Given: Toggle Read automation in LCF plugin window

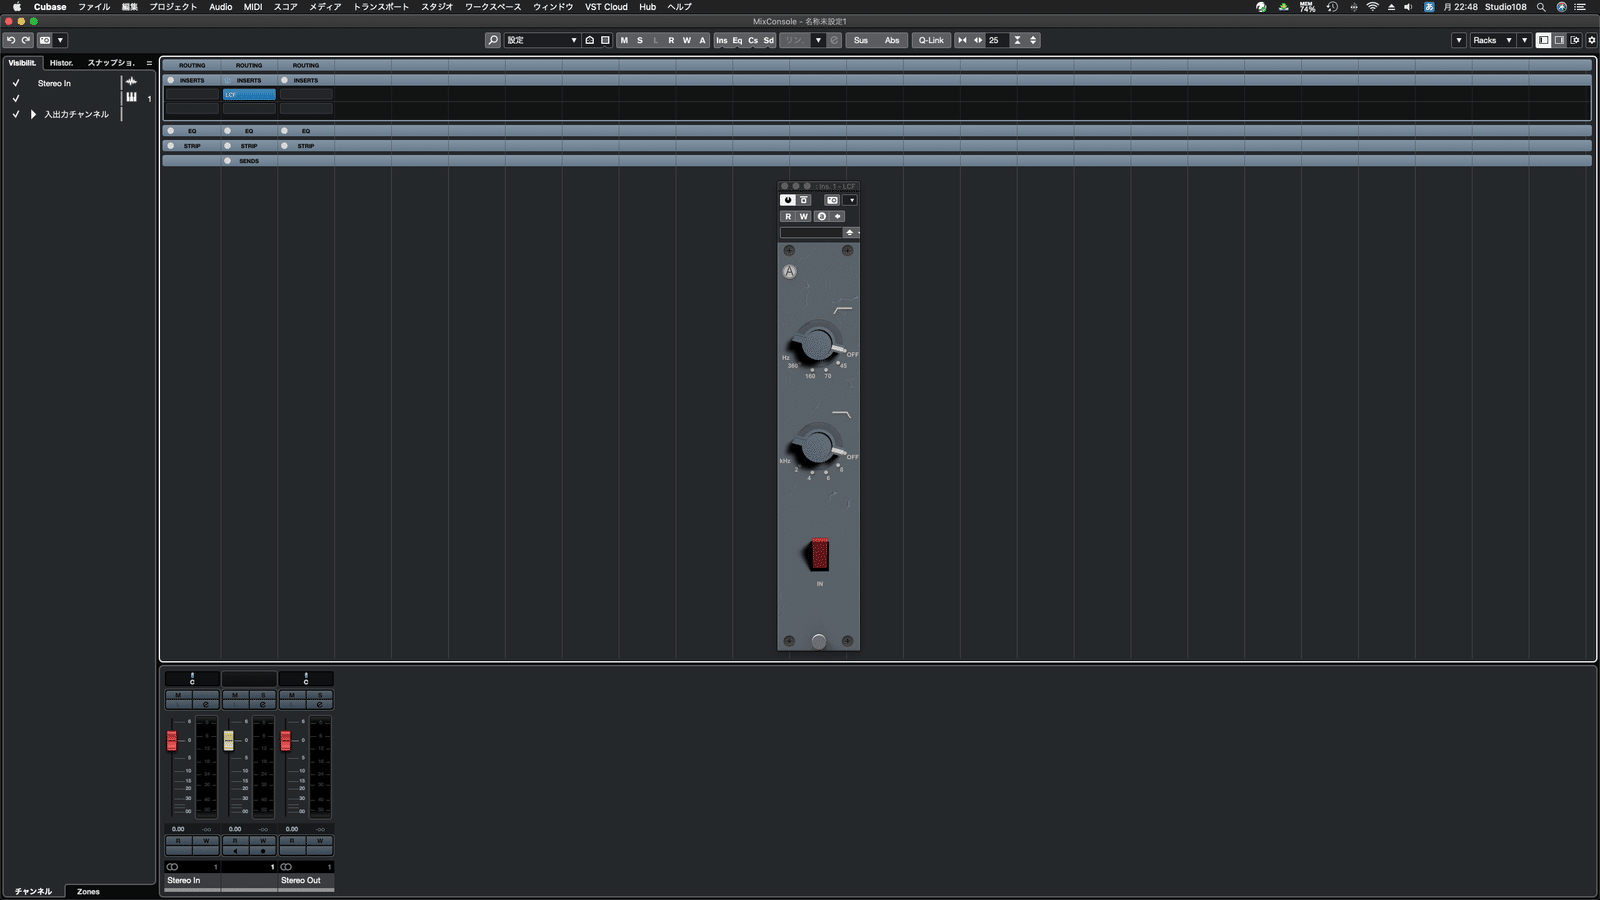Looking at the screenshot, I should [788, 216].
